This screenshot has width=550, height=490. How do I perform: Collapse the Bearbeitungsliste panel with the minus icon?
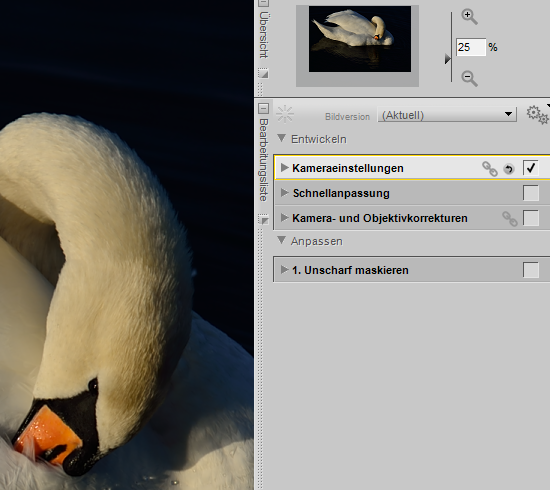point(264,108)
